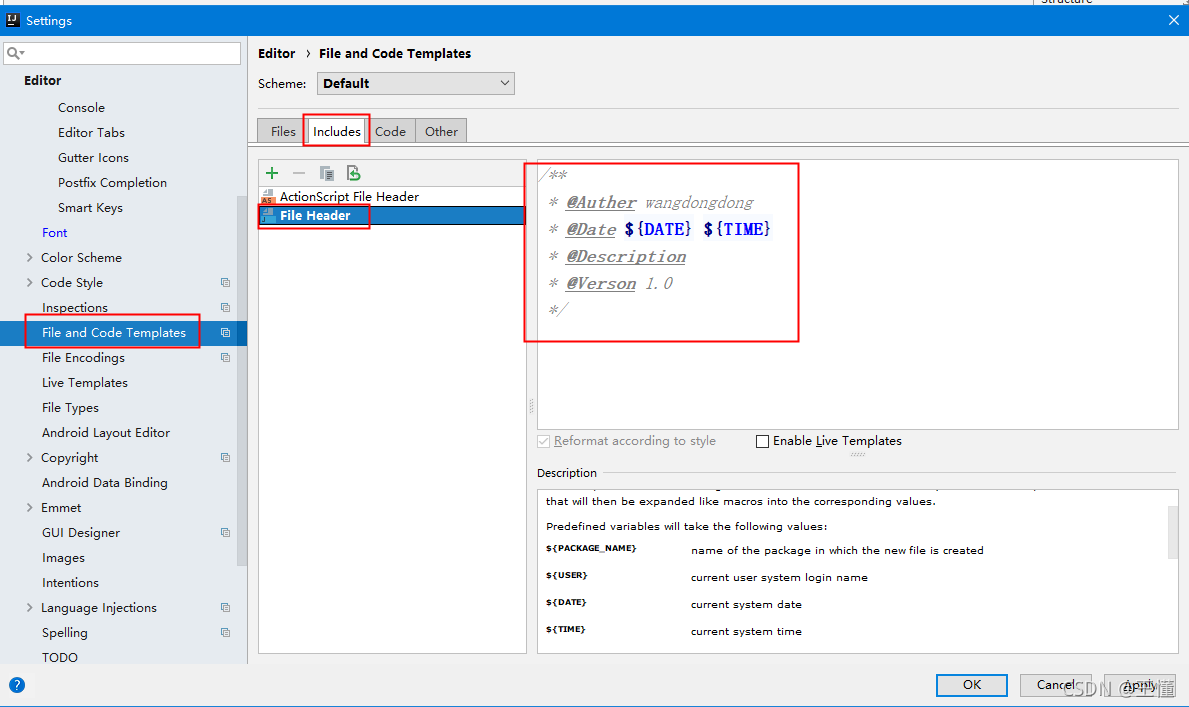
Task: Select ActionScript File Header template
Action: [392, 196]
